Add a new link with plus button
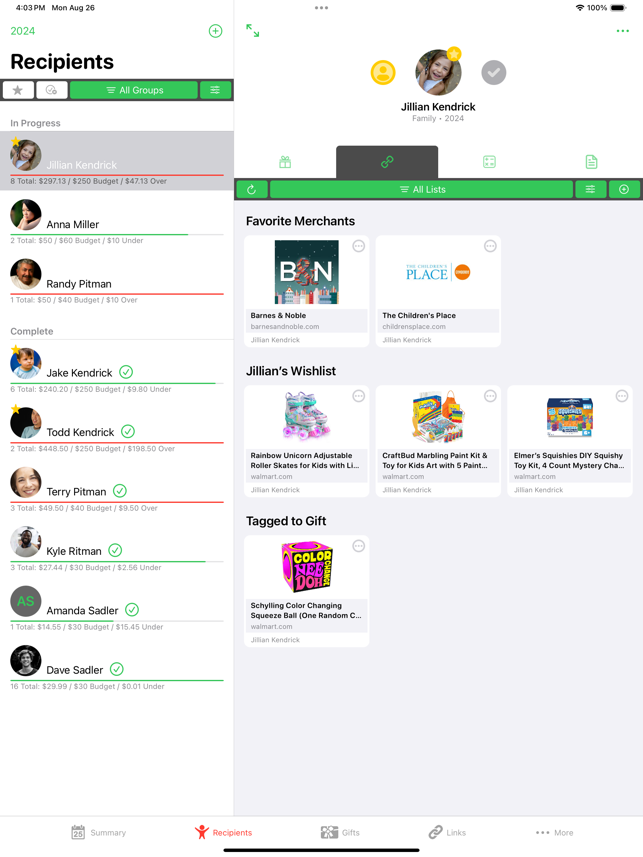This screenshot has width=643, height=857. [x=624, y=190]
